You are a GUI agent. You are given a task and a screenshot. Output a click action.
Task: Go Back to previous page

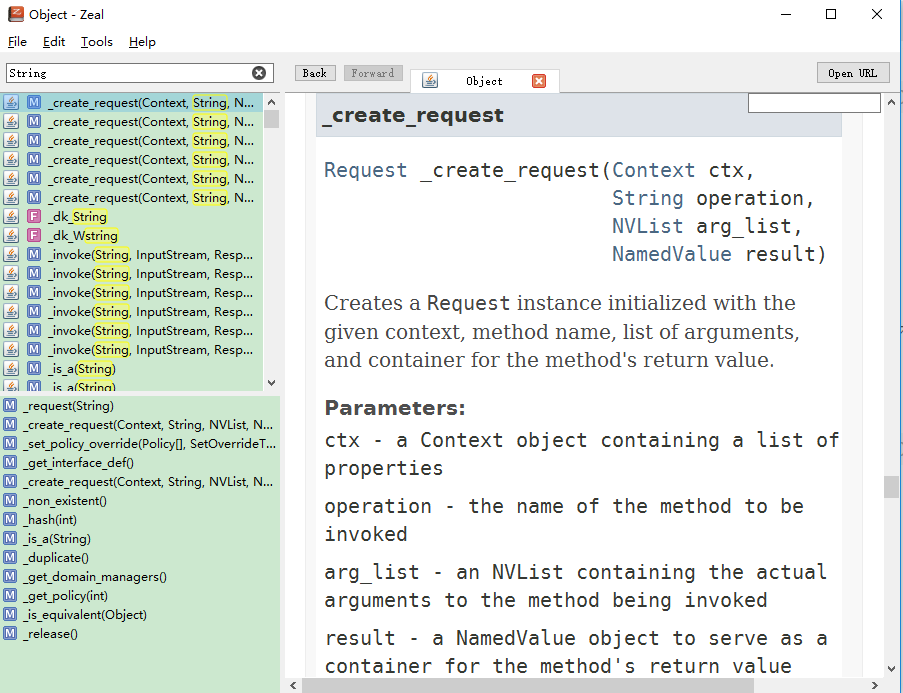tap(315, 73)
